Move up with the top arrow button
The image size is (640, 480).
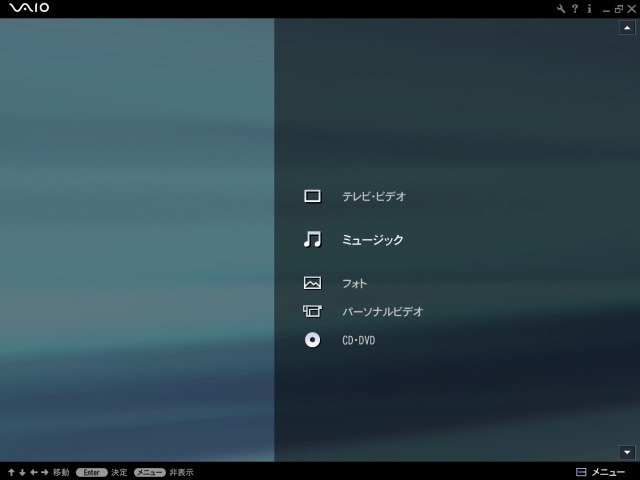[x=627, y=28]
